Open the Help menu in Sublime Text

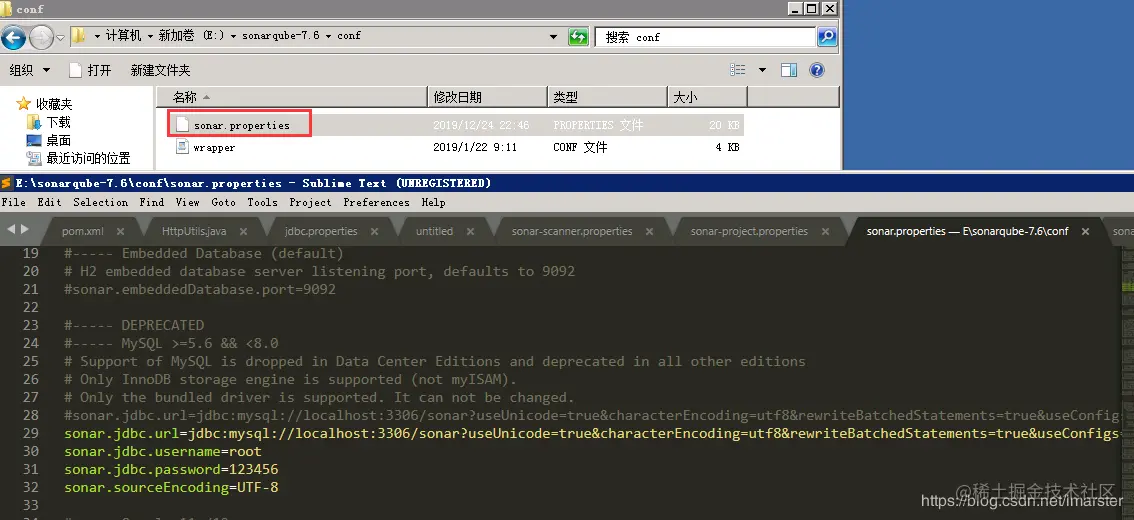(434, 203)
